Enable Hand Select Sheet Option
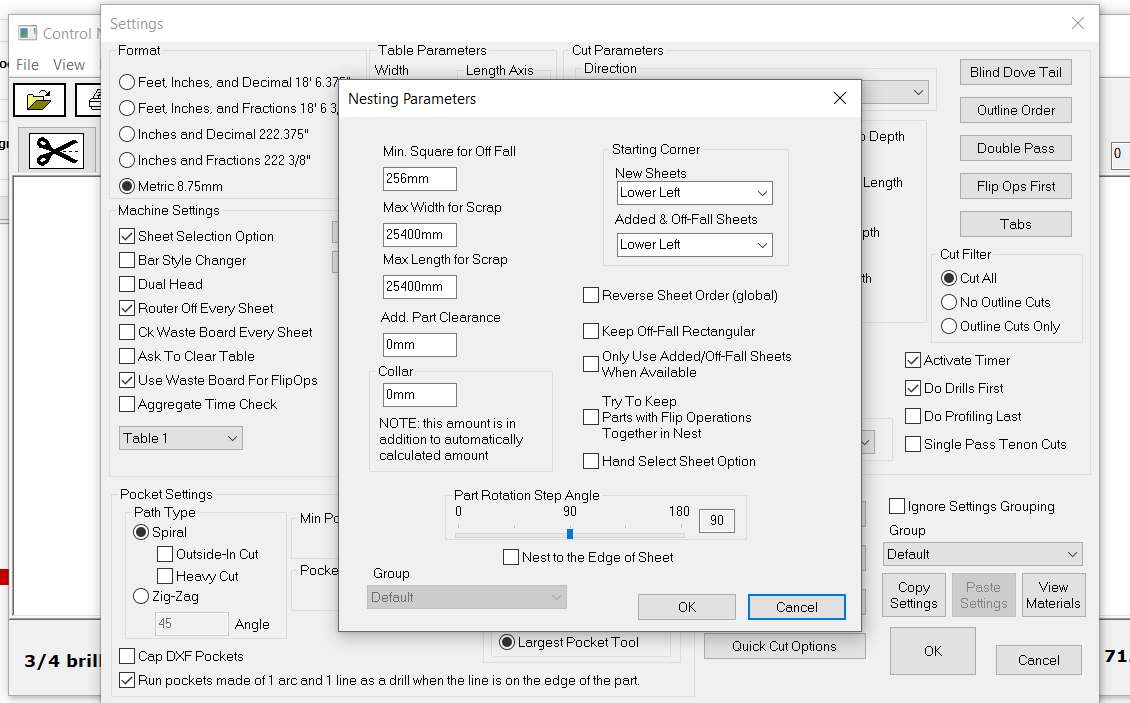Image resolution: width=1130 pixels, height=703 pixels. click(591, 461)
